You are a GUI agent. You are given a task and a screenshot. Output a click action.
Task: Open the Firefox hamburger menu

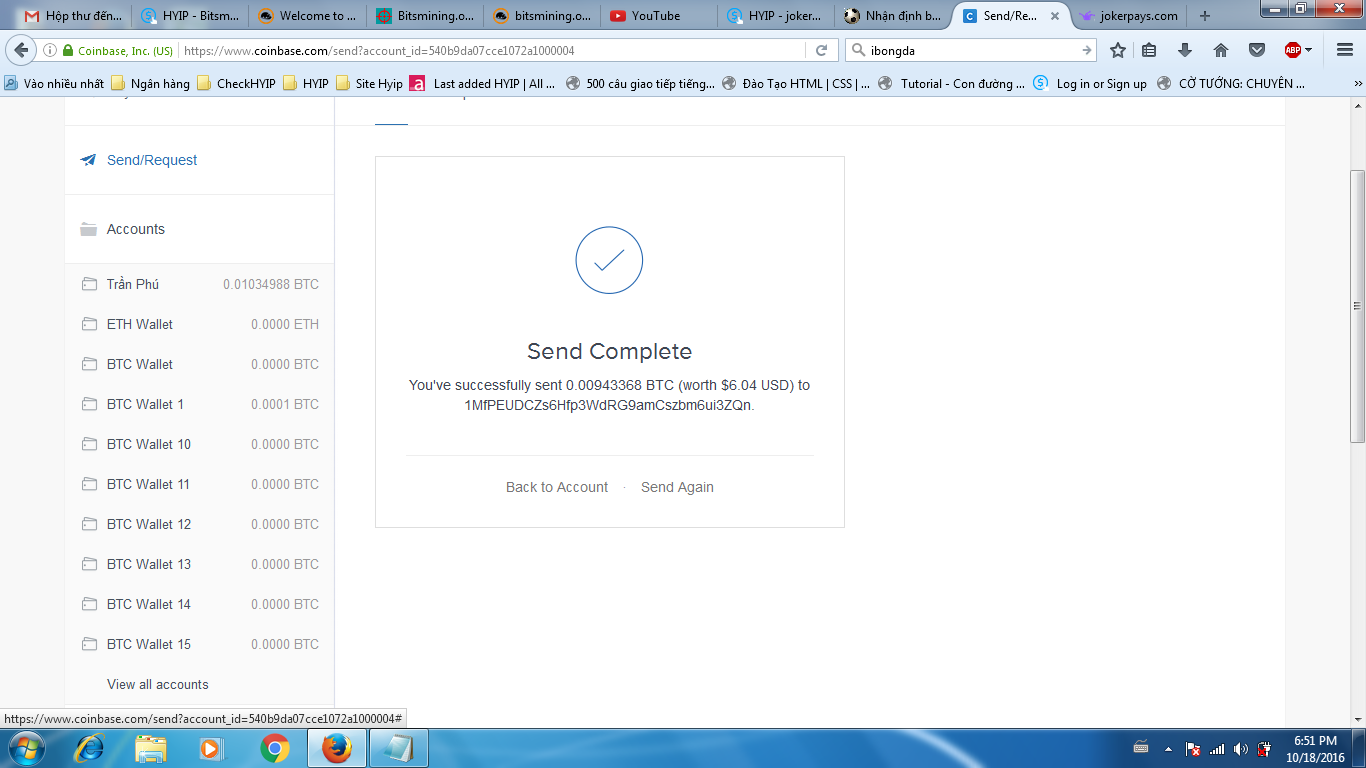point(1344,50)
